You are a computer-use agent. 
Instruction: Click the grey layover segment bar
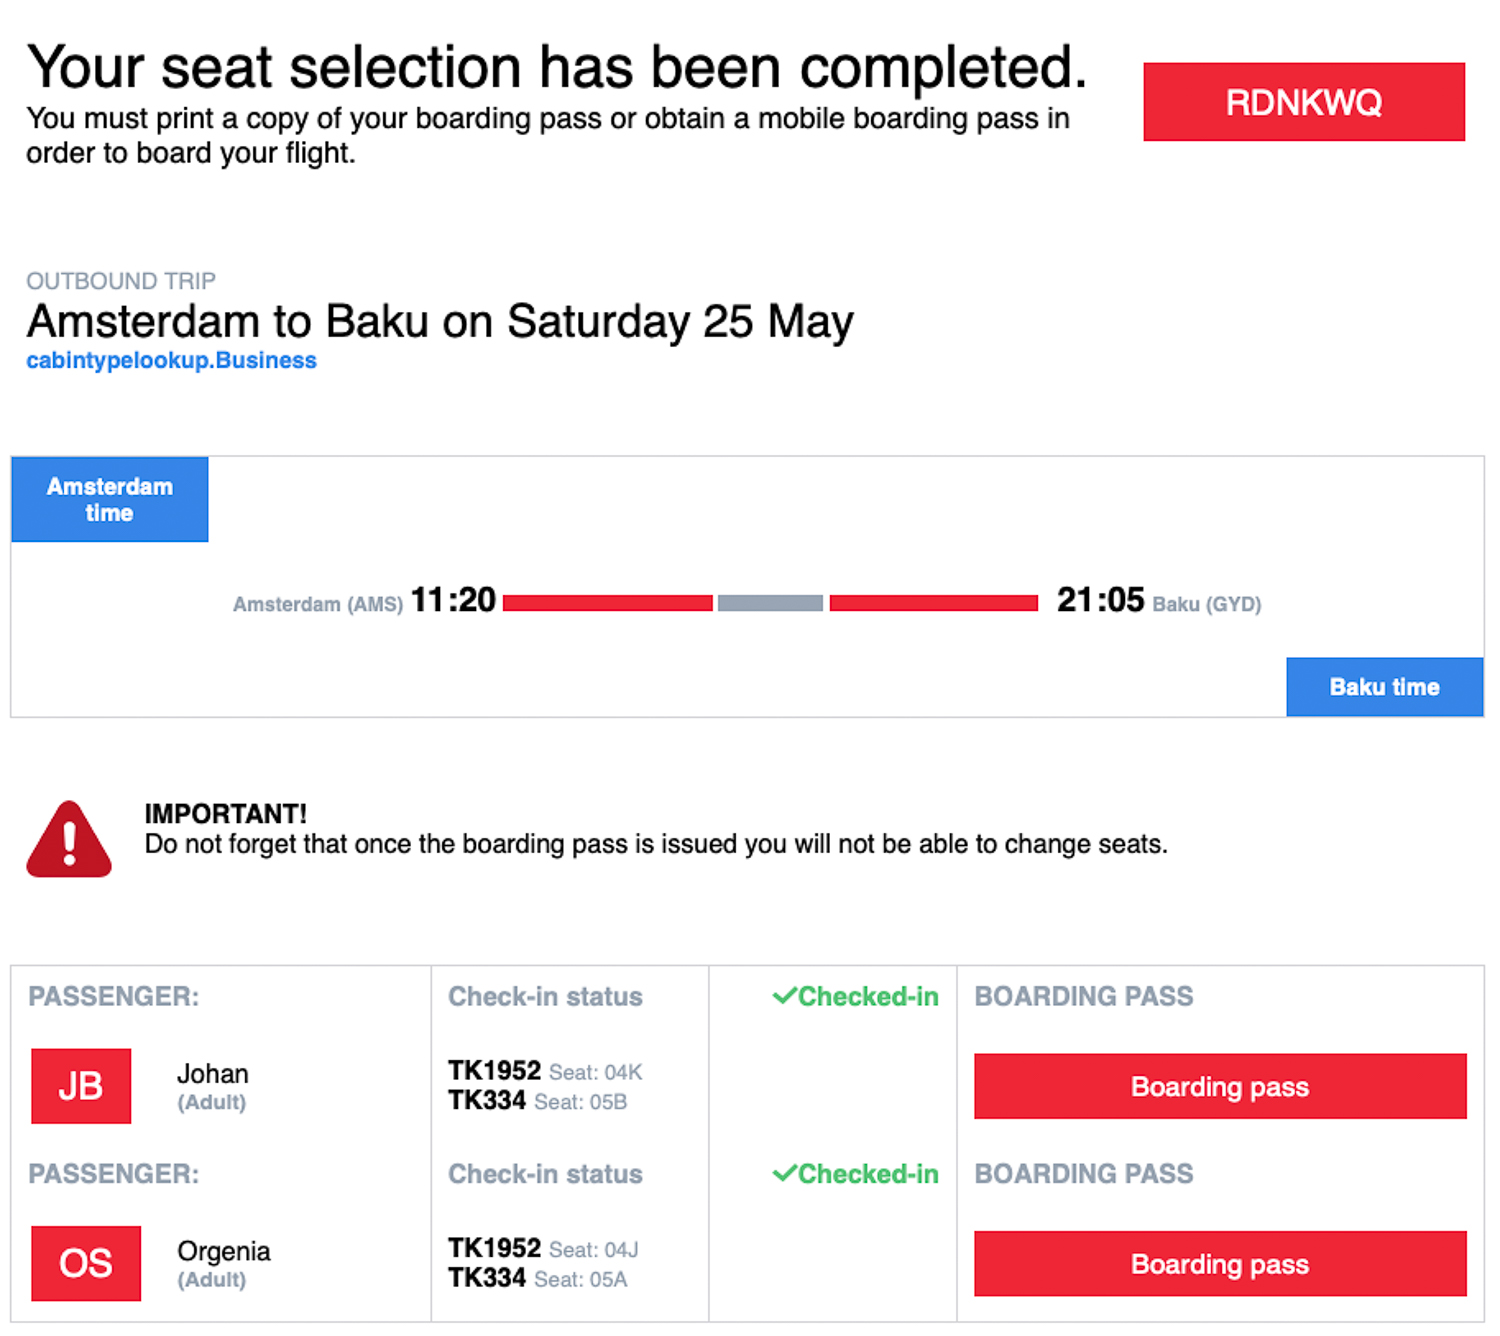[x=770, y=603]
